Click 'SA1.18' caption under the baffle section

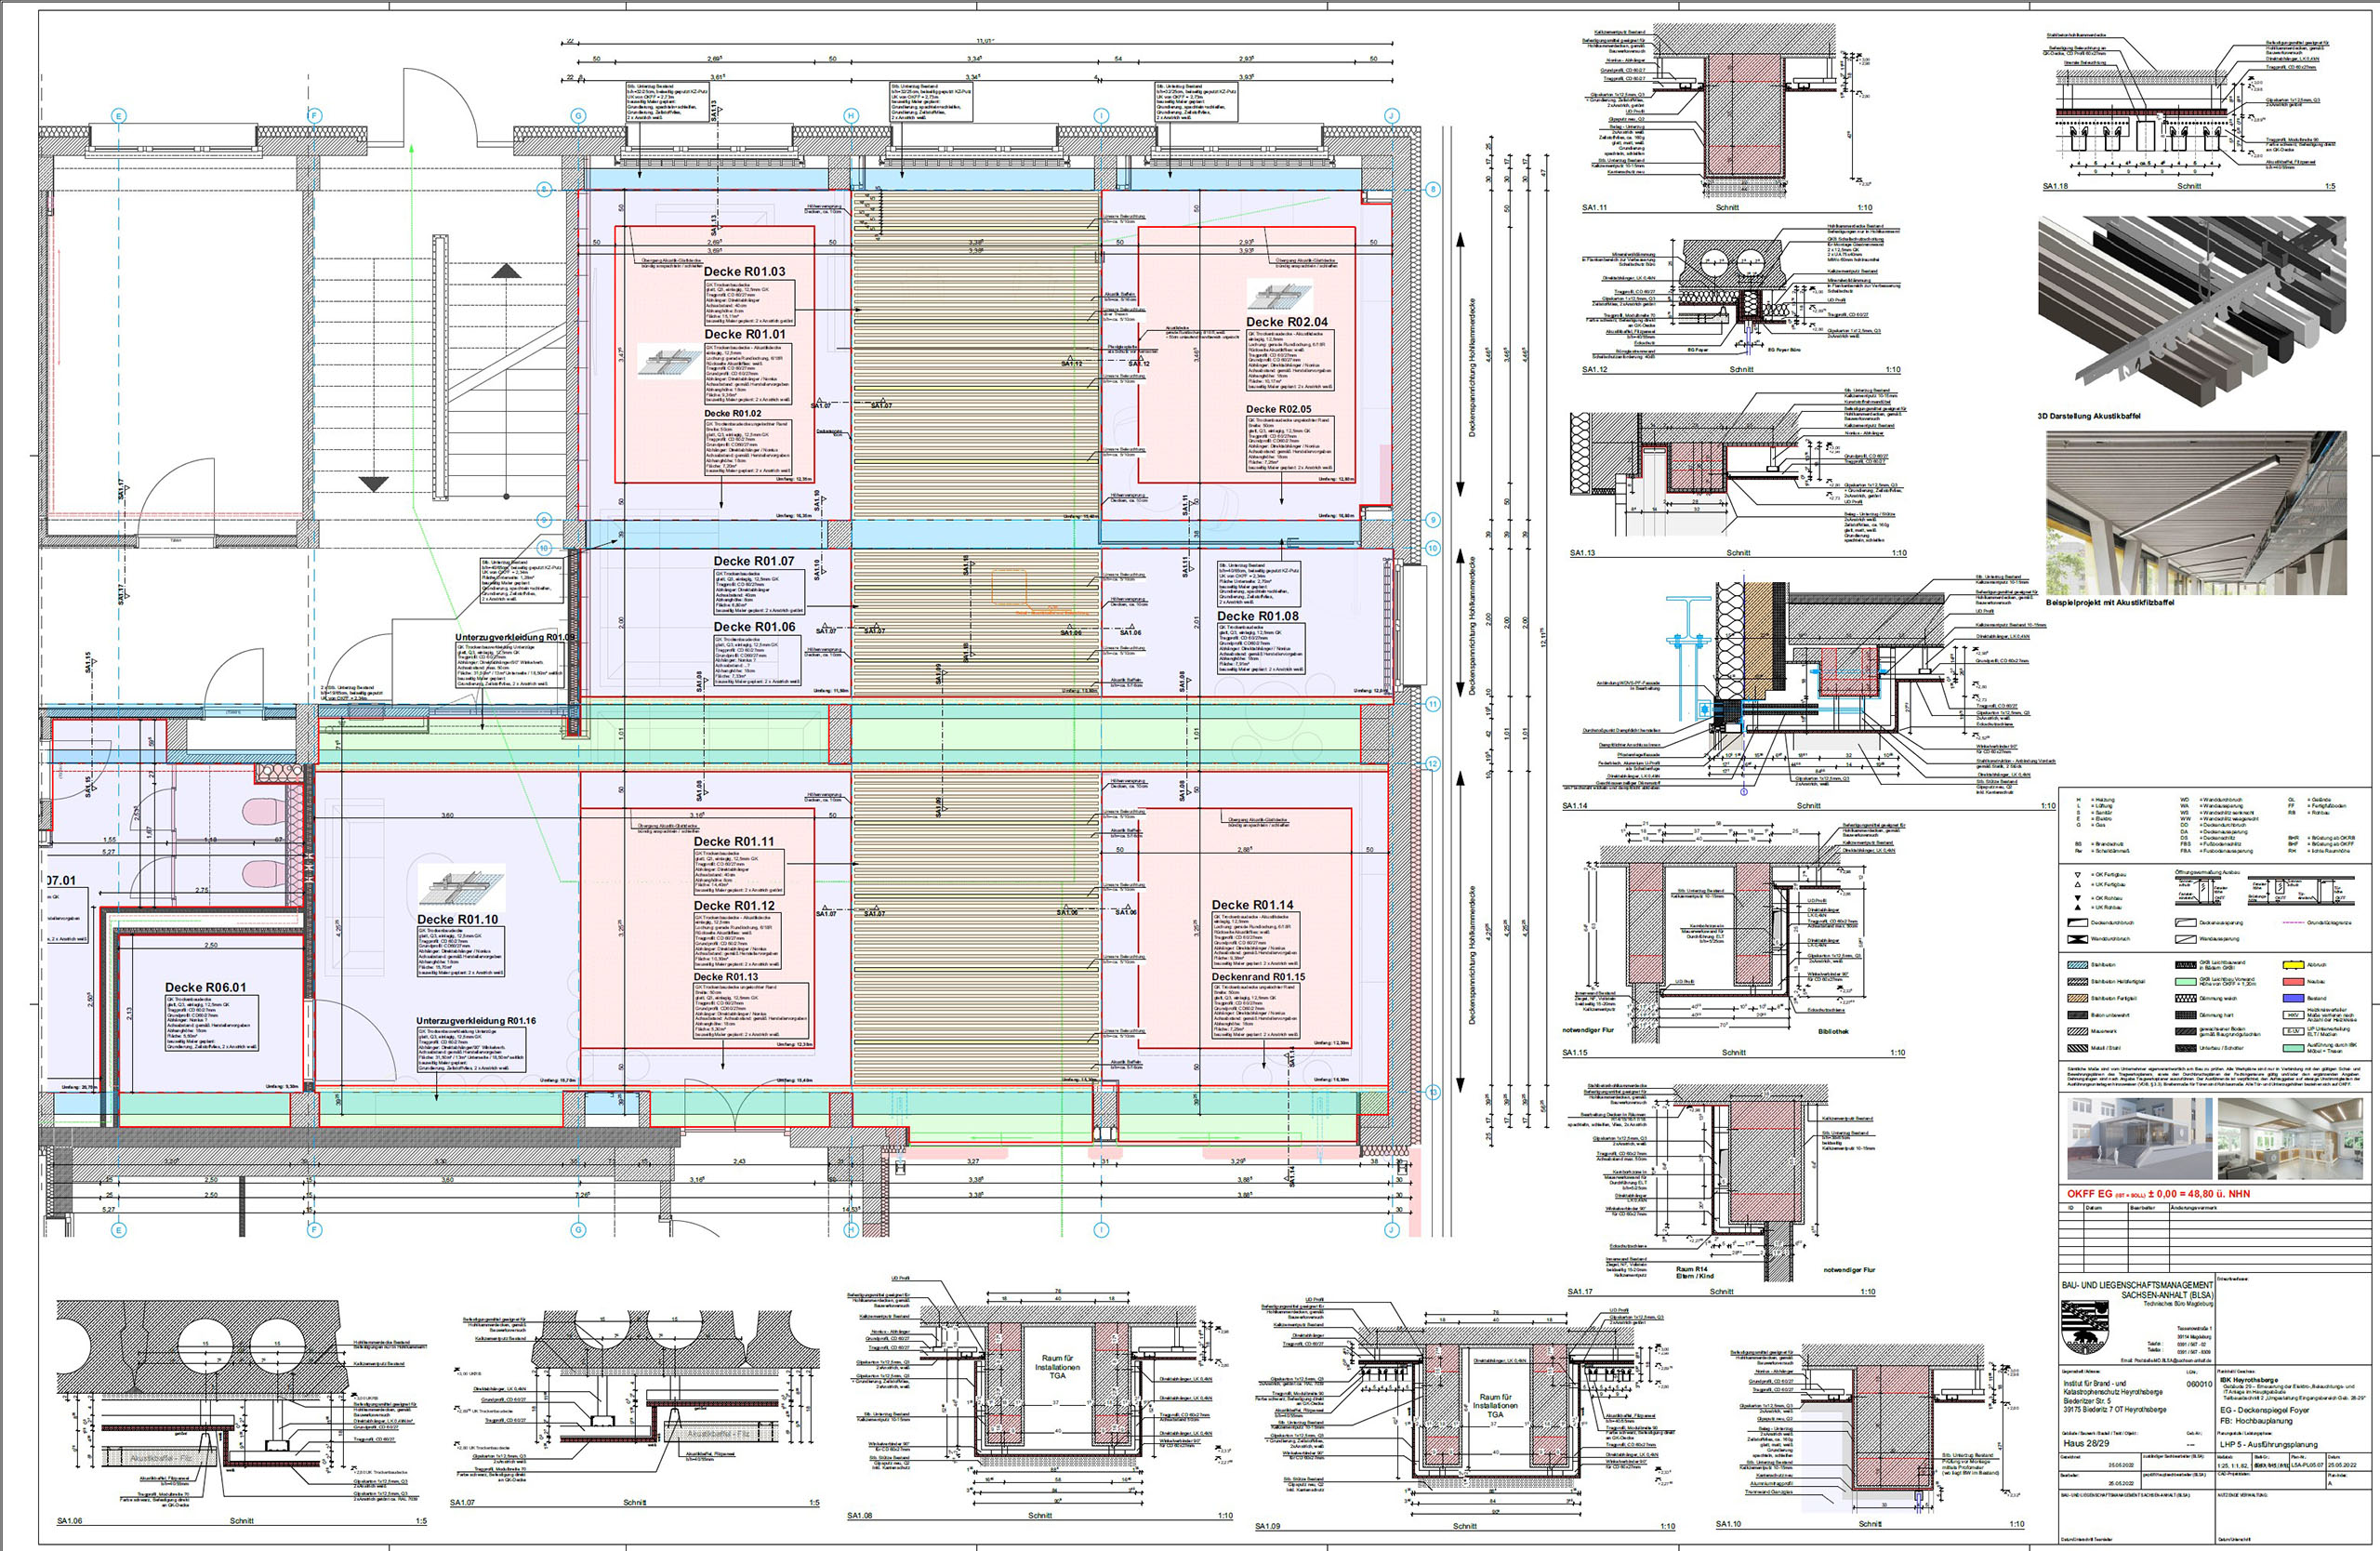[x=2055, y=186]
